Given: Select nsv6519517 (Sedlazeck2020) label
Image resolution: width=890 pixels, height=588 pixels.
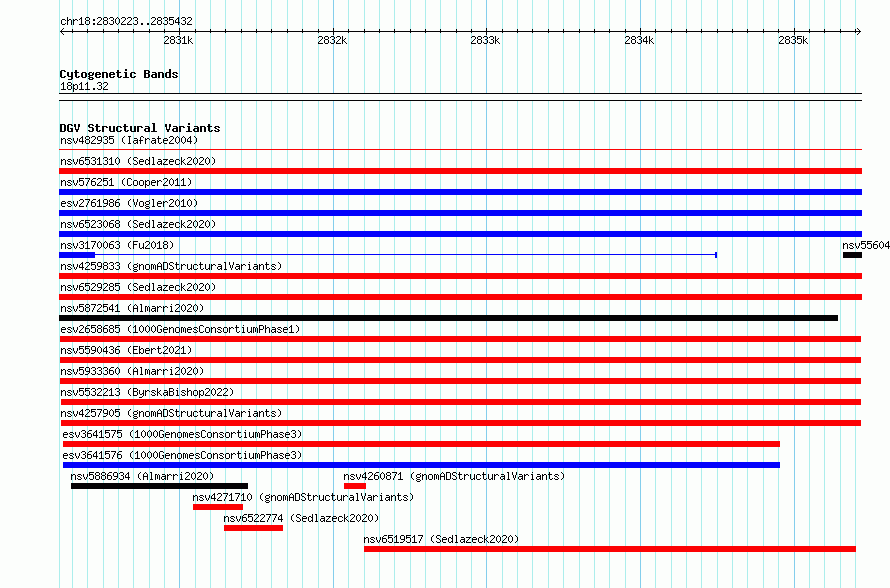Looking at the screenshot, I should click(441, 539).
